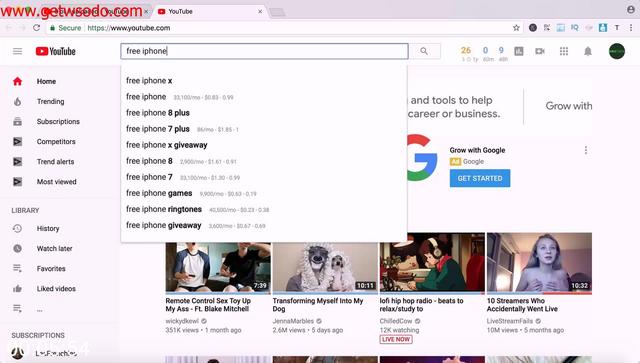Click the Subscriptions sidebar icon
Image resolution: width=640 pixels, height=363 pixels.
[17, 121]
